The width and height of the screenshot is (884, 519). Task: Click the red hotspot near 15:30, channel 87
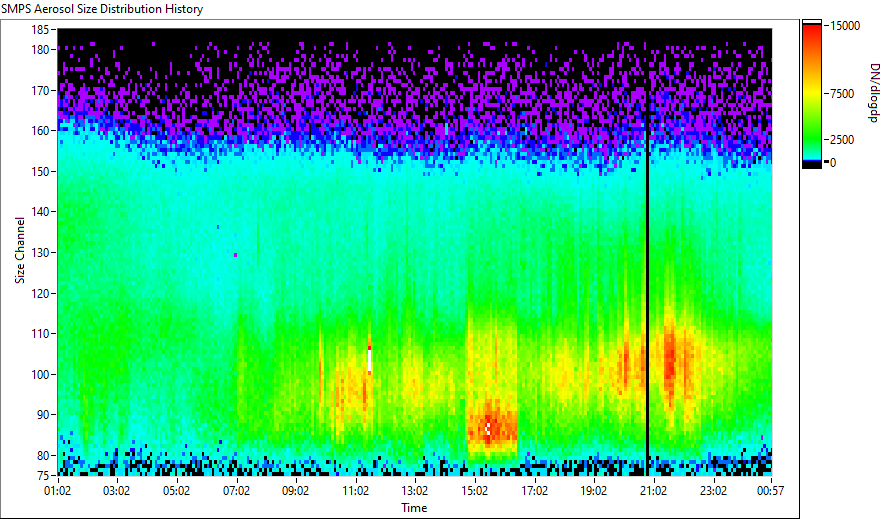pyautogui.click(x=492, y=427)
